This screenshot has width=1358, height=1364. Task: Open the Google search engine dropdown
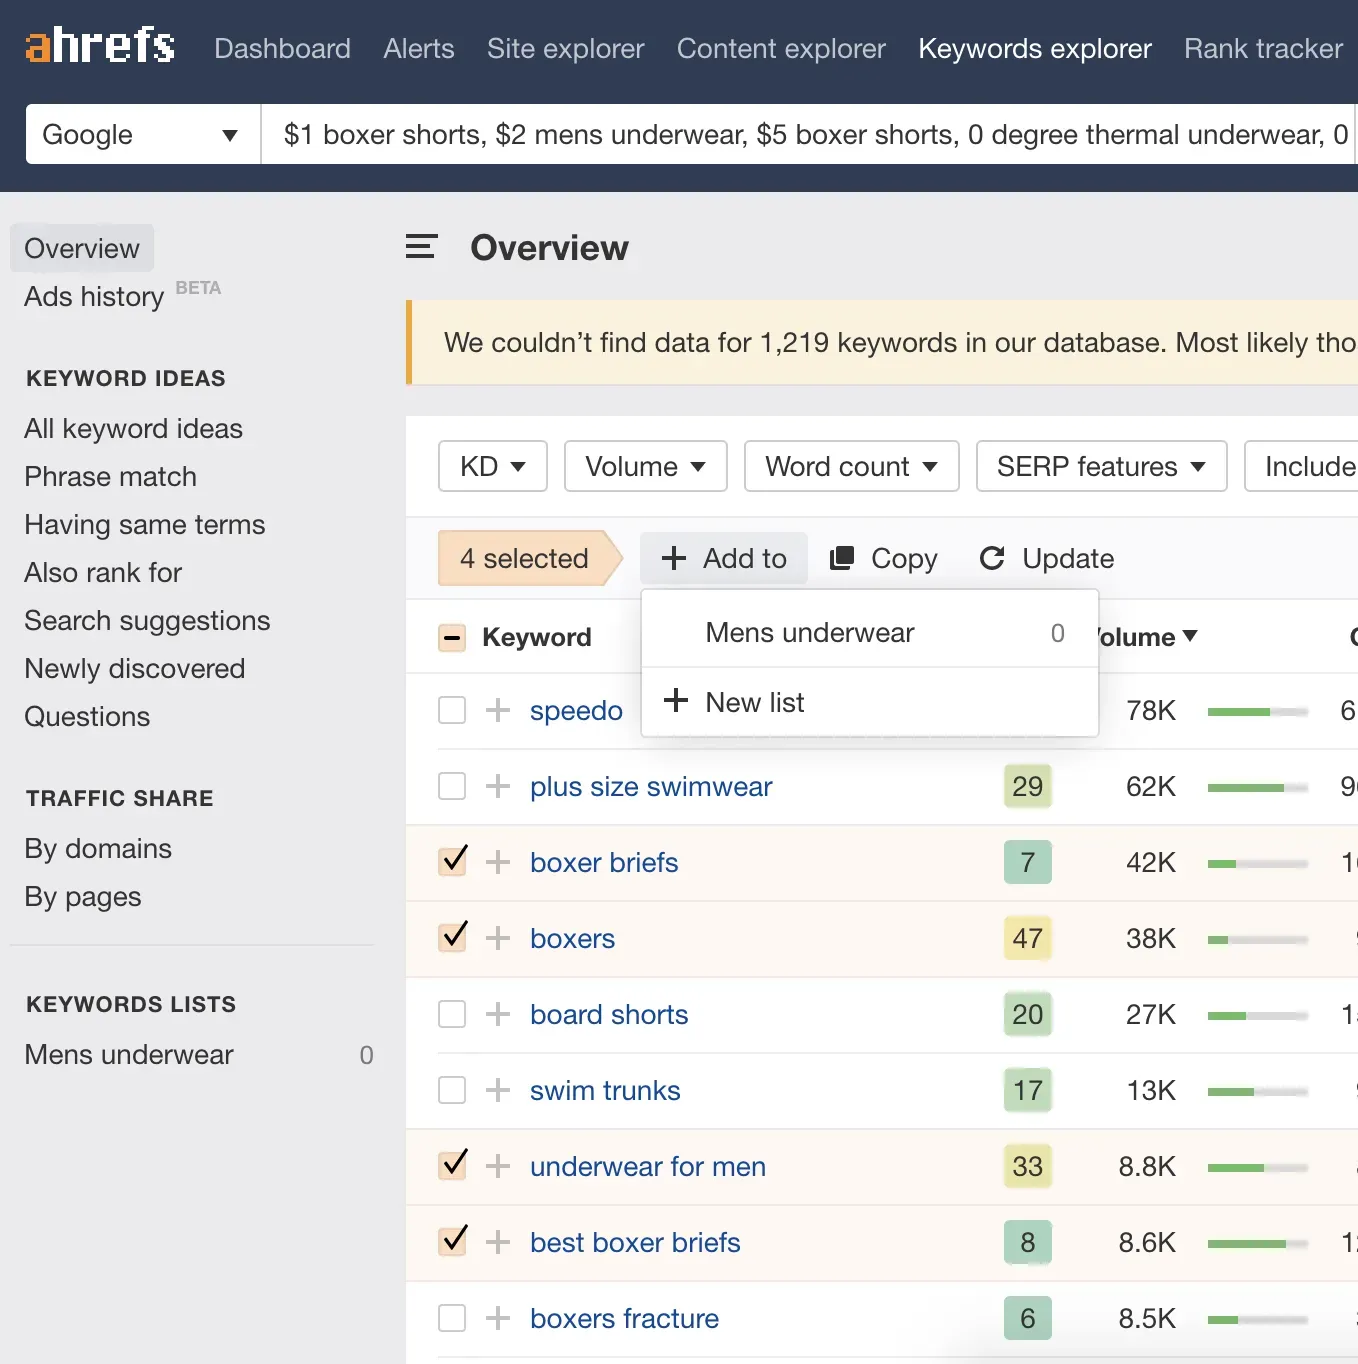142,135
